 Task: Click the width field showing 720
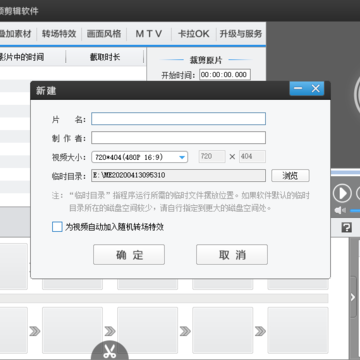pyautogui.click(x=212, y=157)
